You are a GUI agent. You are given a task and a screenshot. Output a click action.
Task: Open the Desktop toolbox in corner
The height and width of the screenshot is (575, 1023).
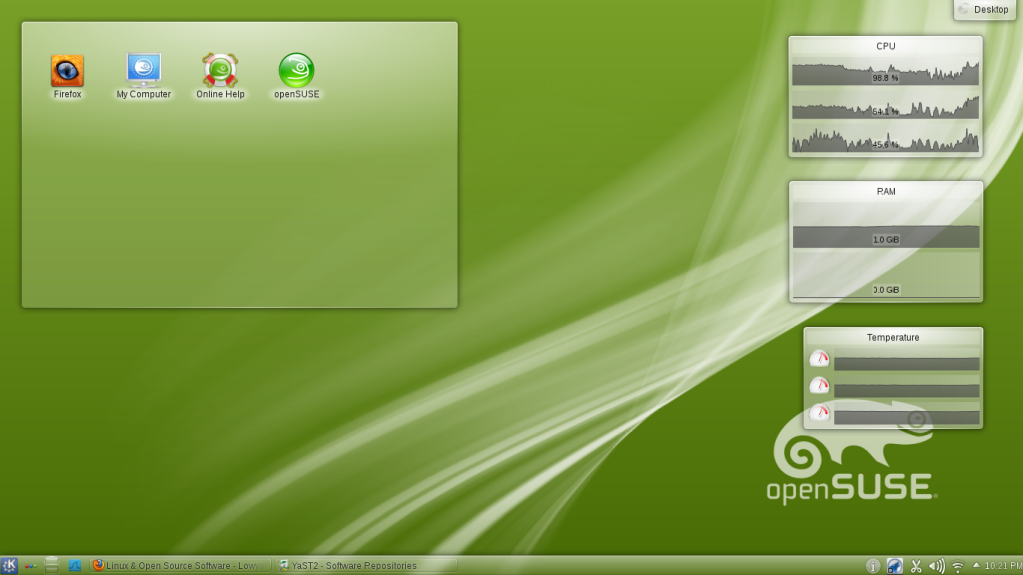point(985,10)
